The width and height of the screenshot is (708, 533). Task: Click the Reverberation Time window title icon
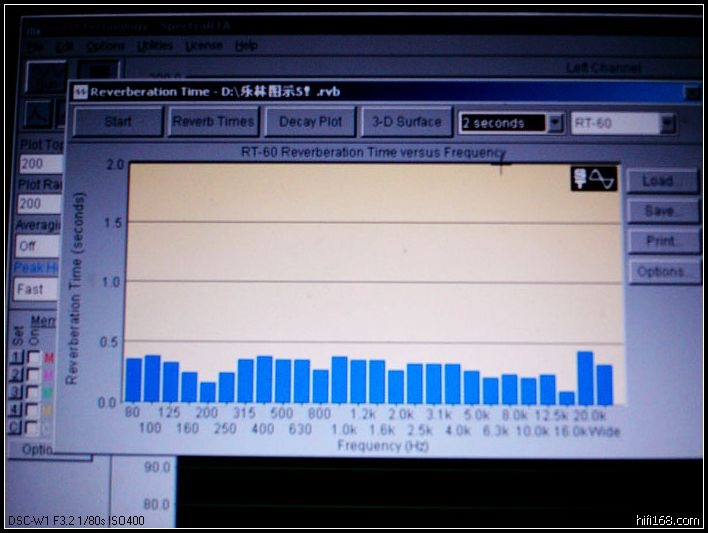79,91
